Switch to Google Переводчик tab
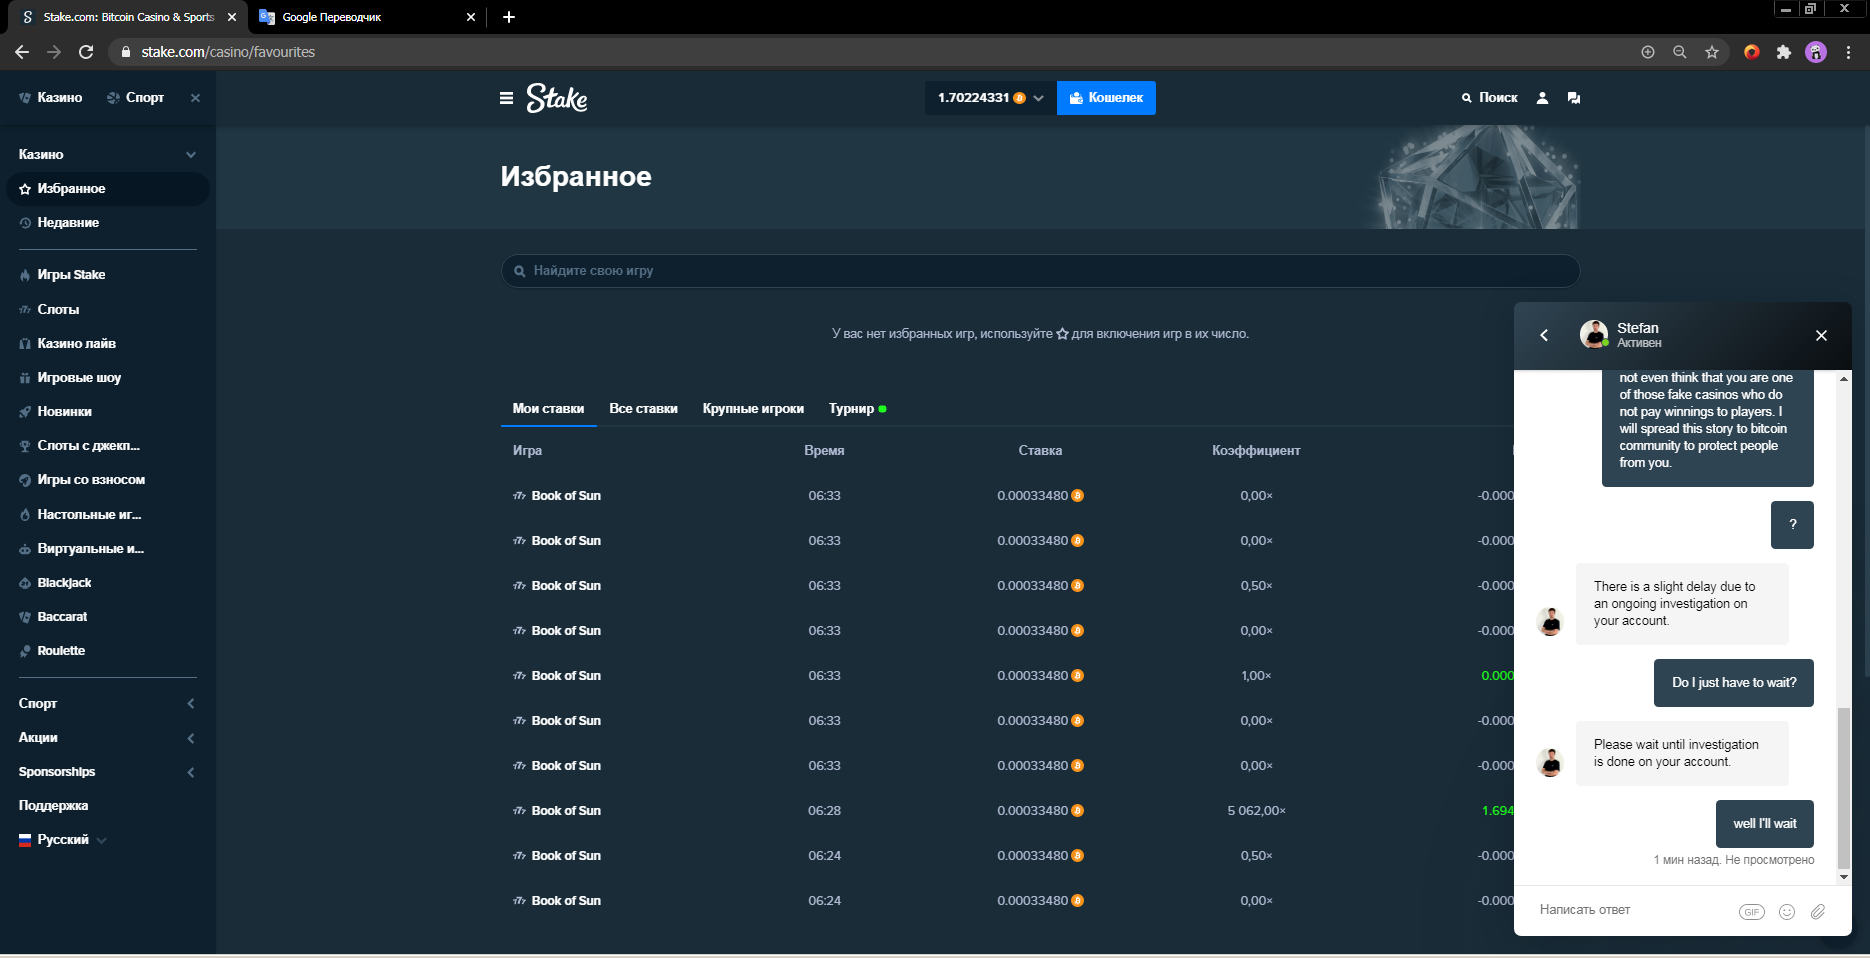 [x=368, y=17]
